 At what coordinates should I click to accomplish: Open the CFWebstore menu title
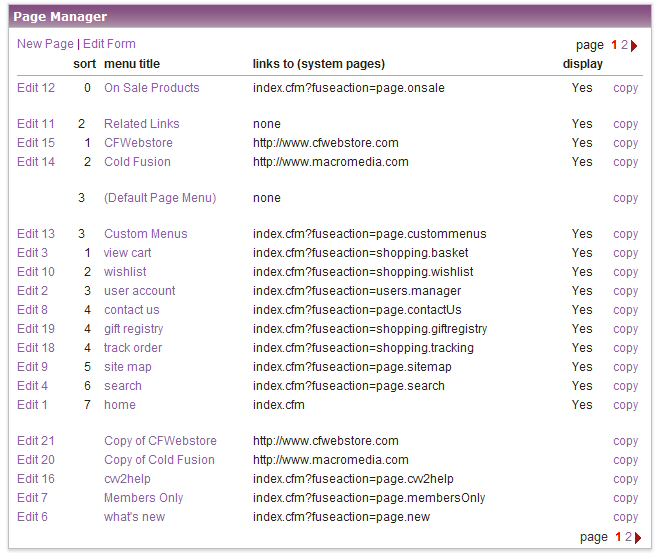tap(138, 143)
